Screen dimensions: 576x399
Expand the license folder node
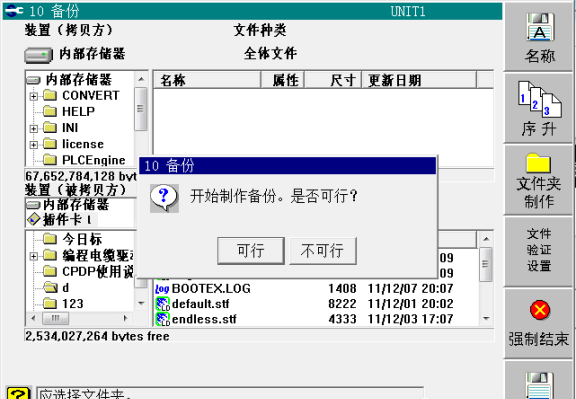[33, 144]
